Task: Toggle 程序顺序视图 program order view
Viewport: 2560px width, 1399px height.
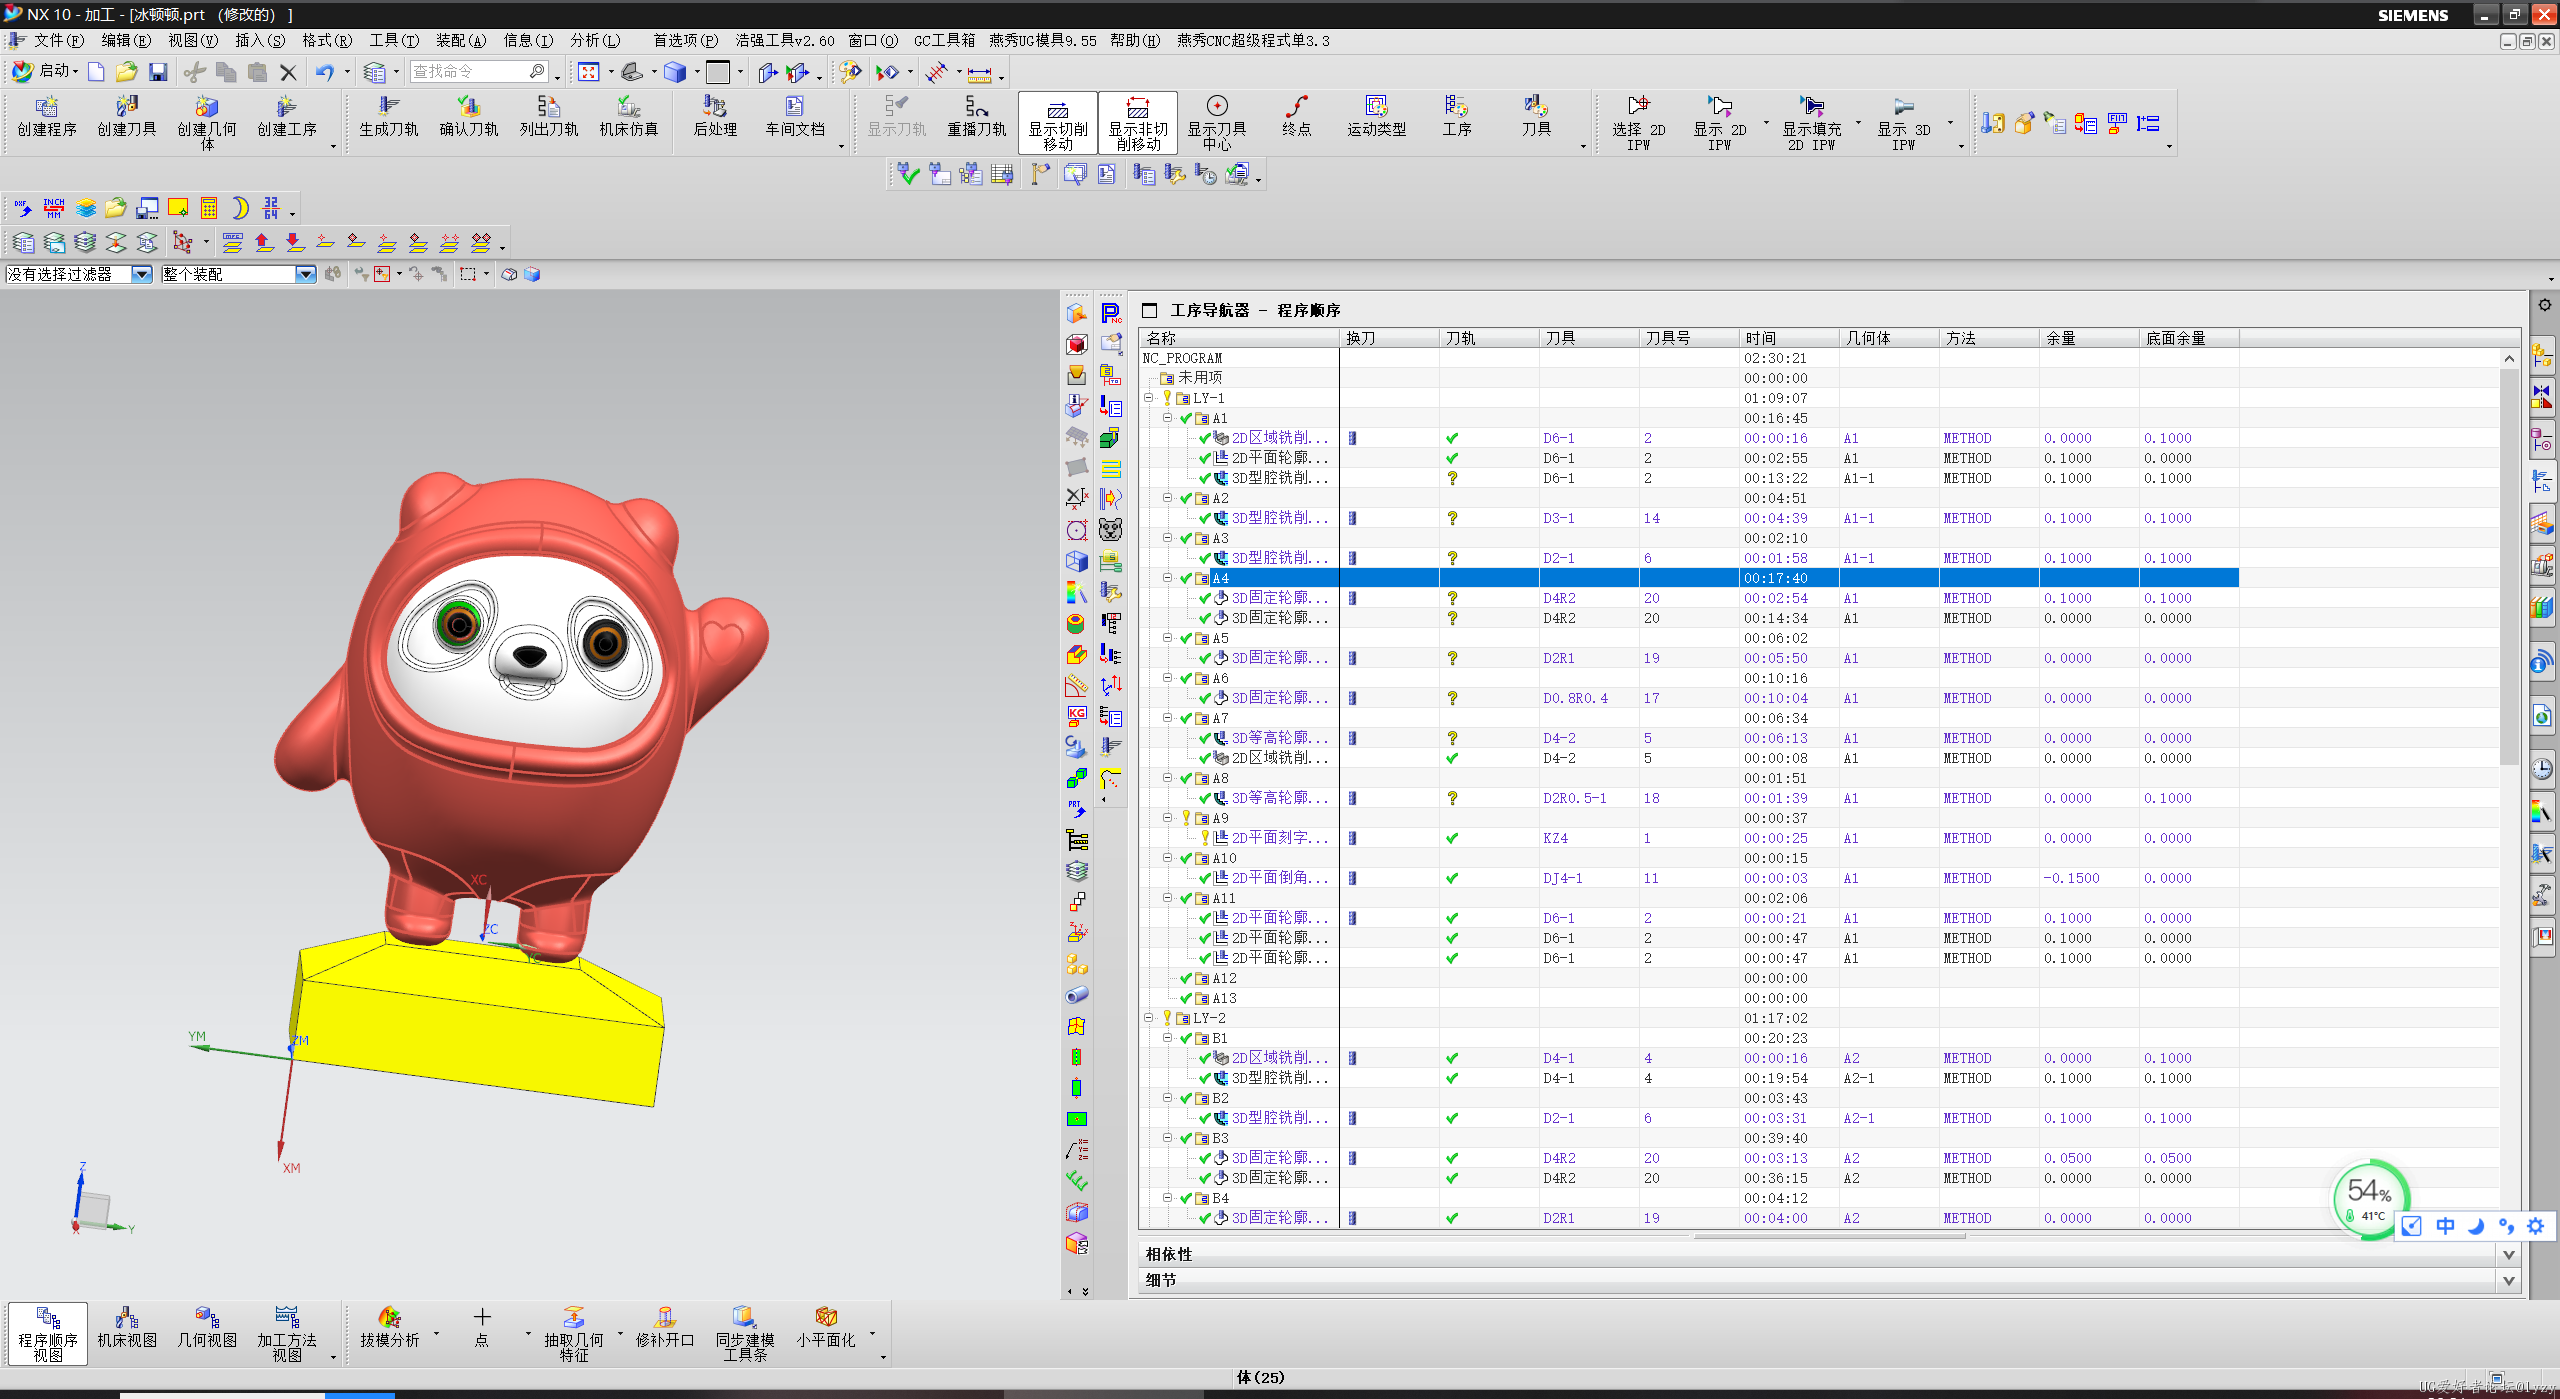Action: [48, 1334]
